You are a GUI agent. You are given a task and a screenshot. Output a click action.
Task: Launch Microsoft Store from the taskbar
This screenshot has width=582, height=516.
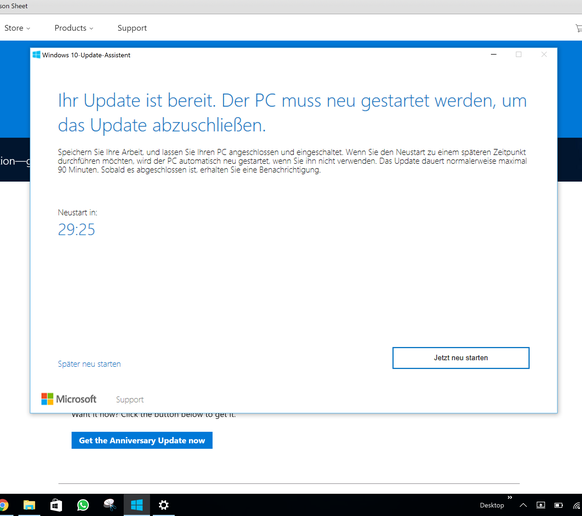56,505
